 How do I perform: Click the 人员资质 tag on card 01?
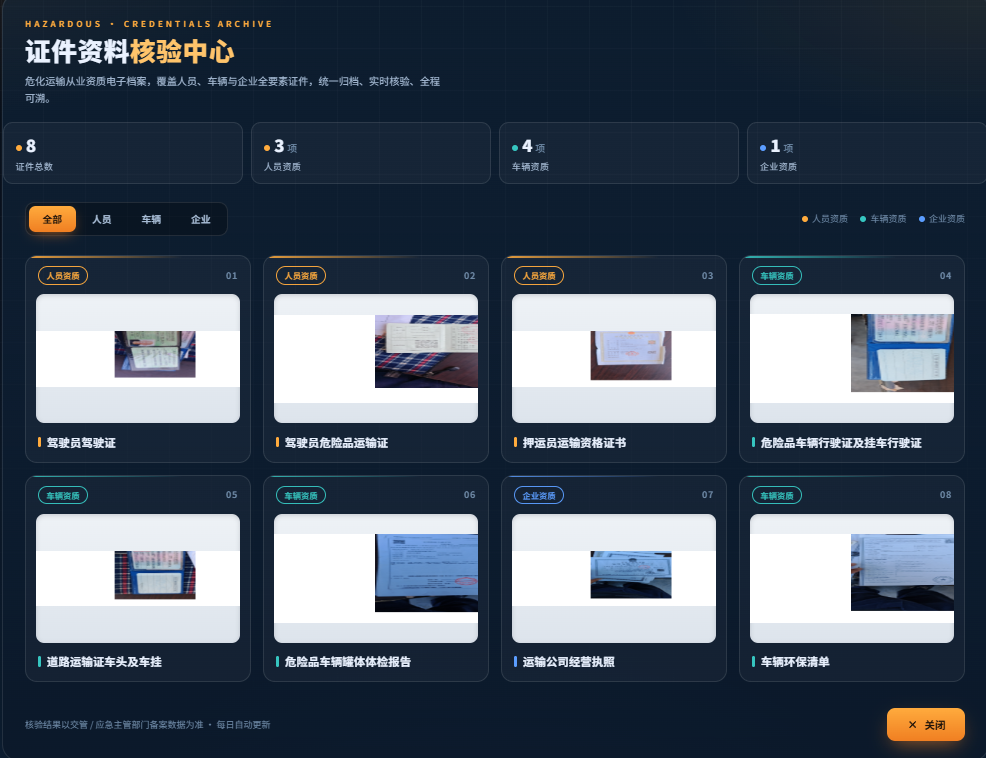[x=63, y=276]
